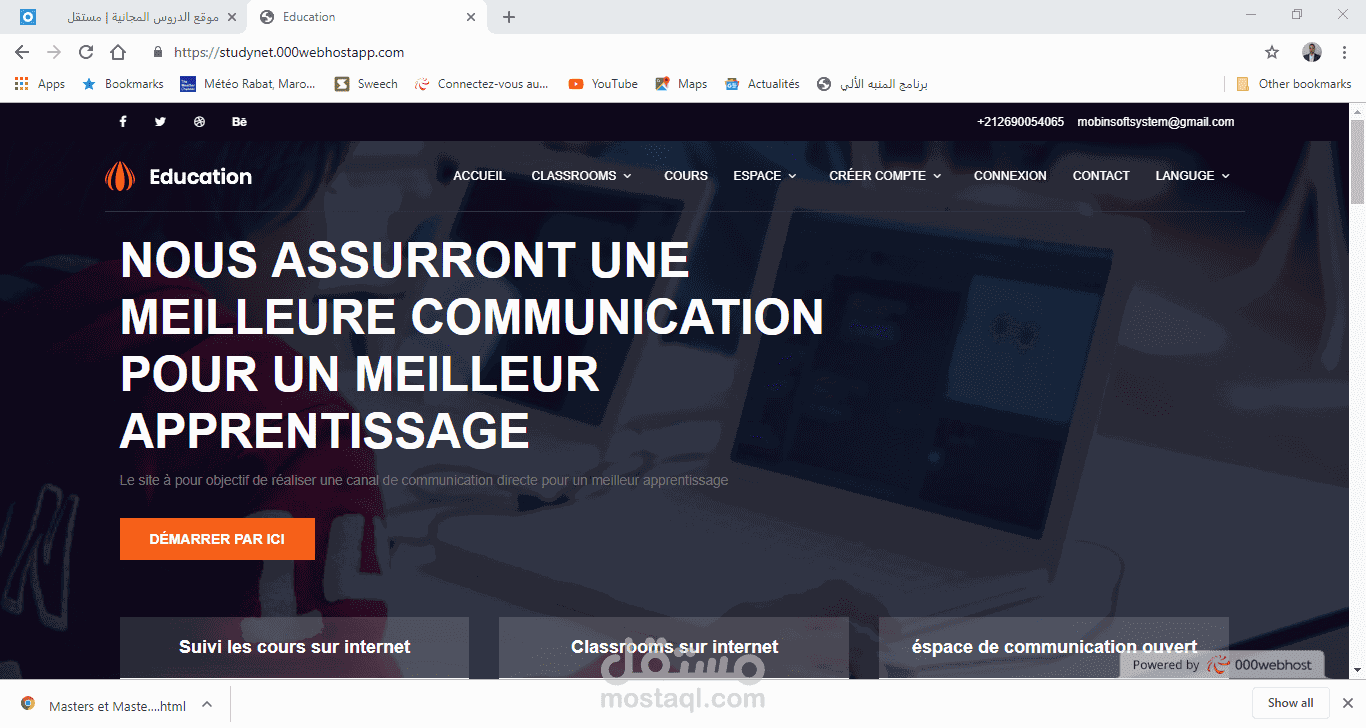Open the Bookmarks star folder
The image size is (1366, 728).
coord(122,84)
